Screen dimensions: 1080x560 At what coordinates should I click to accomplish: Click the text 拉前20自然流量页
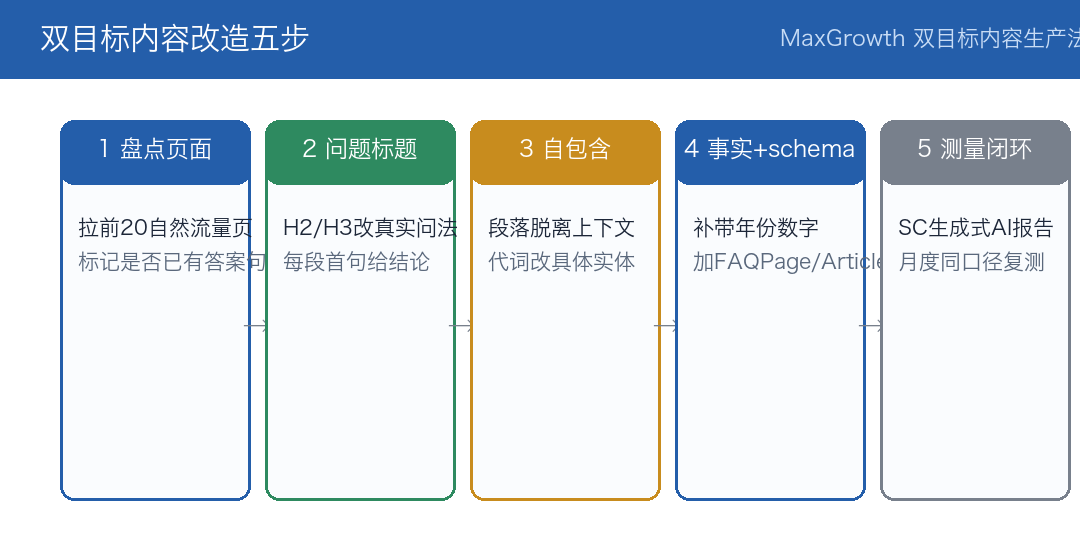tap(165, 228)
